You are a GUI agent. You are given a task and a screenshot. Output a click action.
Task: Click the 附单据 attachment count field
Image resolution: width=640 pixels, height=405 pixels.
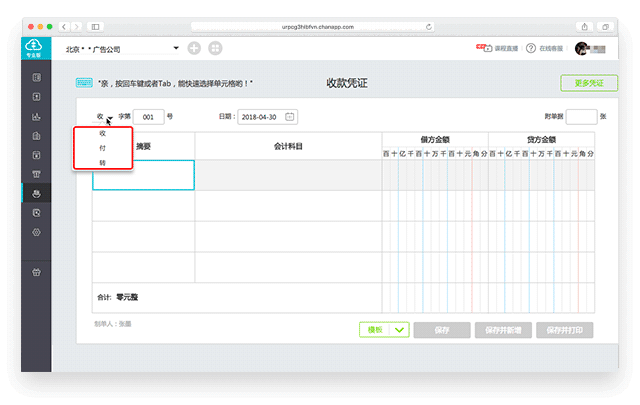[581, 116]
